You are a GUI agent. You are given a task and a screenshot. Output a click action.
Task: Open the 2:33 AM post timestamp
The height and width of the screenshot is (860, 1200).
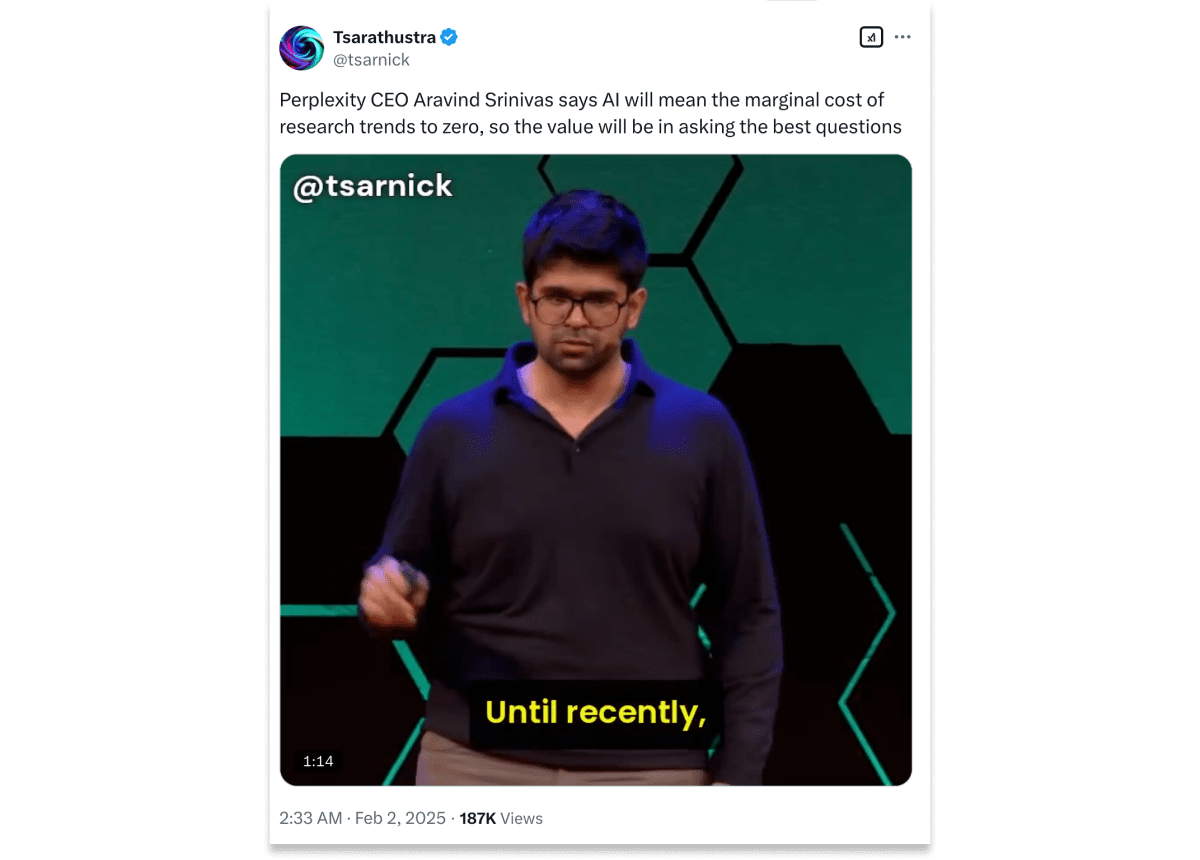pyautogui.click(x=310, y=818)
